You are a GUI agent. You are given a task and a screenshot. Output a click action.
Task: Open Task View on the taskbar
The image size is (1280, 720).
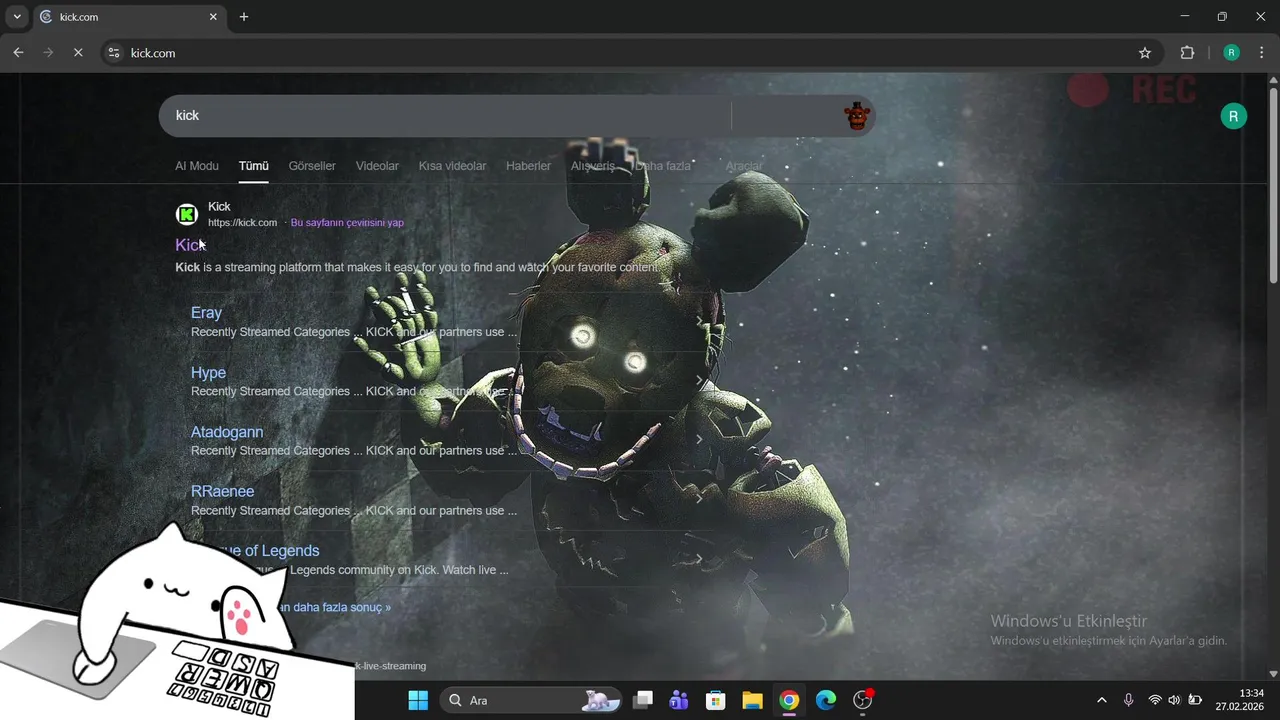point(643,700)
